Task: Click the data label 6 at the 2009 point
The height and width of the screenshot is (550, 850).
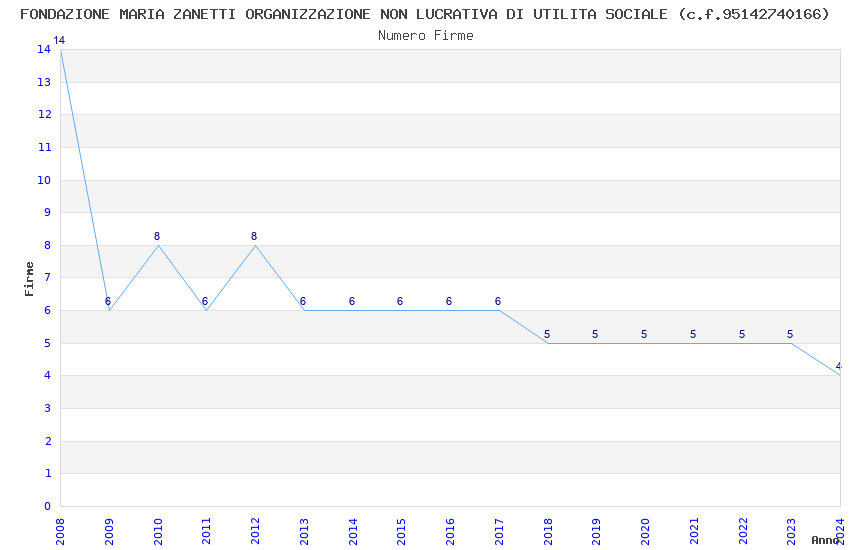Action: point(108,301)
